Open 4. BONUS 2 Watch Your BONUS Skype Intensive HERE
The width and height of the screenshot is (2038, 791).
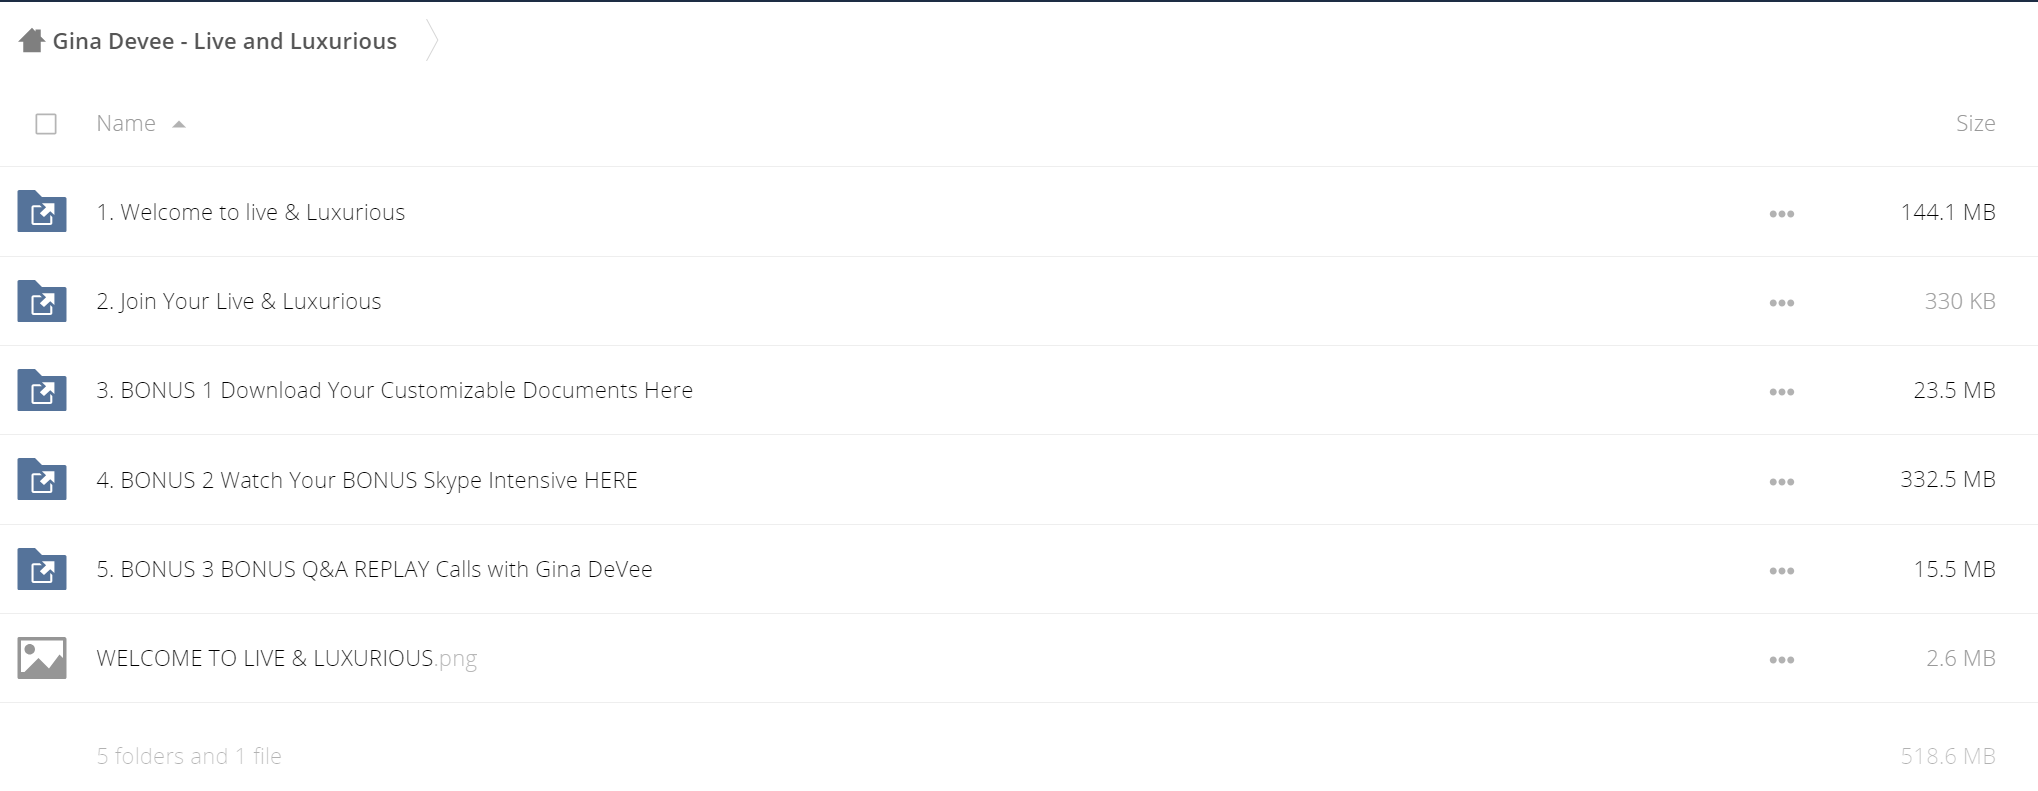point(367,480)
